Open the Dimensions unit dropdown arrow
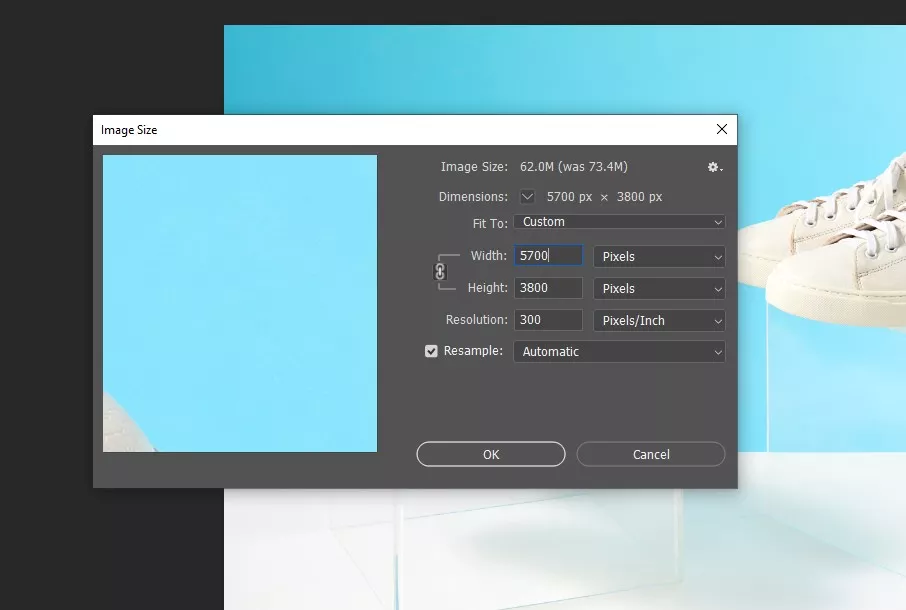 (x=528, y=197)
